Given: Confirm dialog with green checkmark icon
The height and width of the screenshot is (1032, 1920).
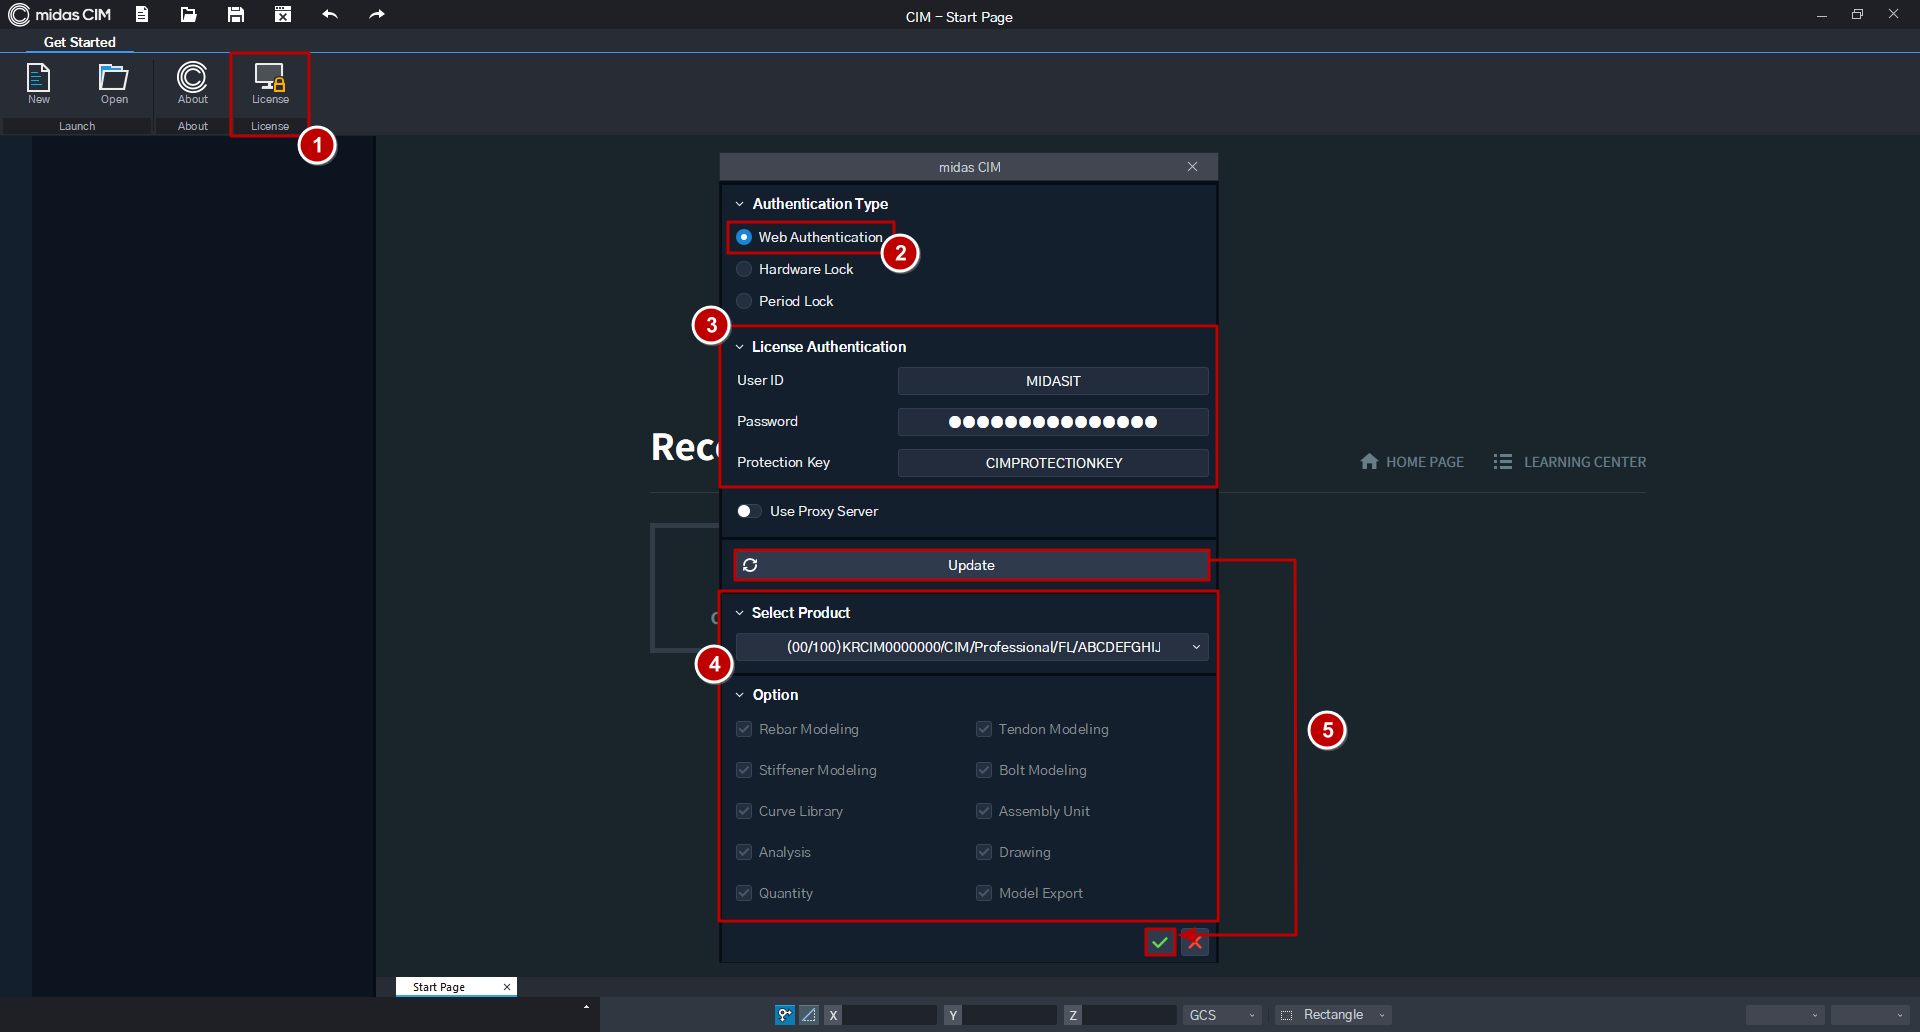Looking at the screenshot, I should [1160, 942].
